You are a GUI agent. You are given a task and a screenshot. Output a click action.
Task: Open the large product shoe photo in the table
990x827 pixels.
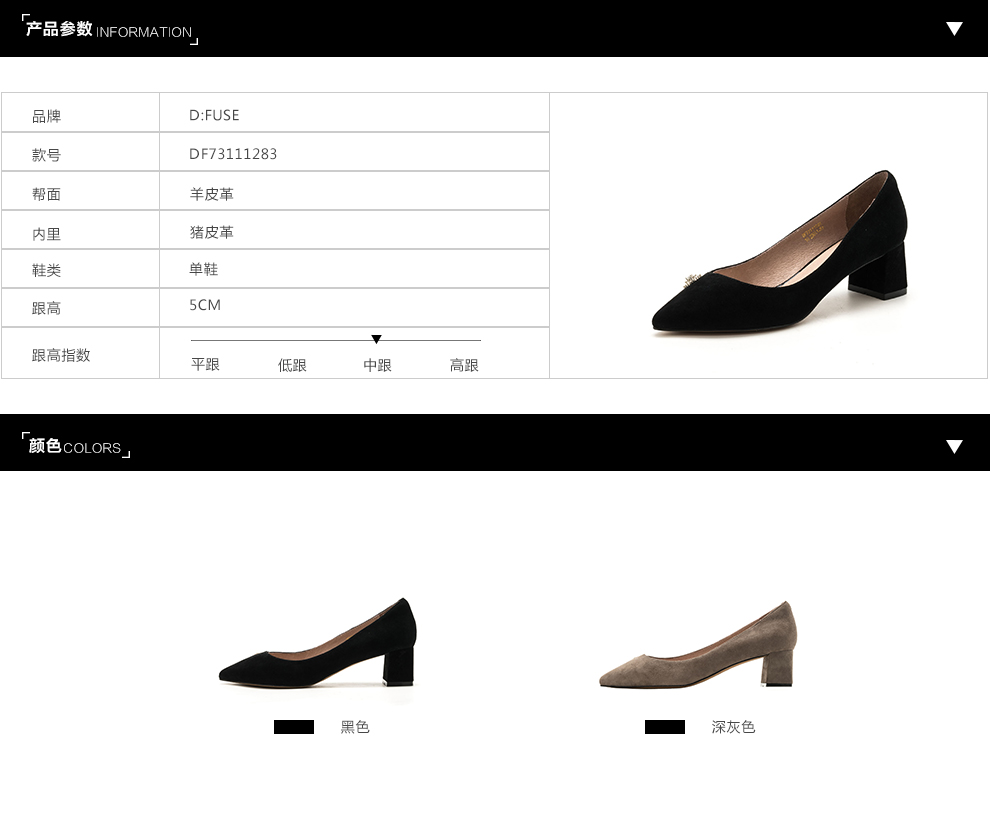point(780,255)
